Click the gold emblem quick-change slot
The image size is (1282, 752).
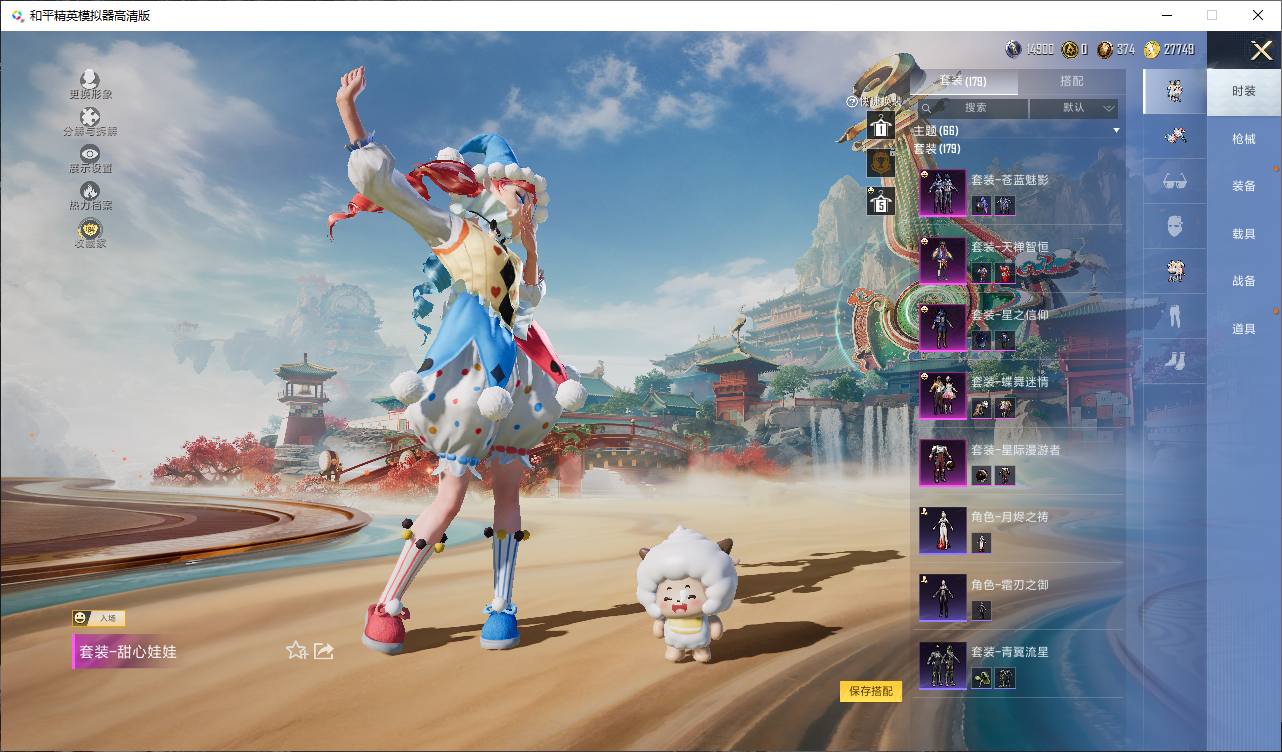[x=880, y=163]
